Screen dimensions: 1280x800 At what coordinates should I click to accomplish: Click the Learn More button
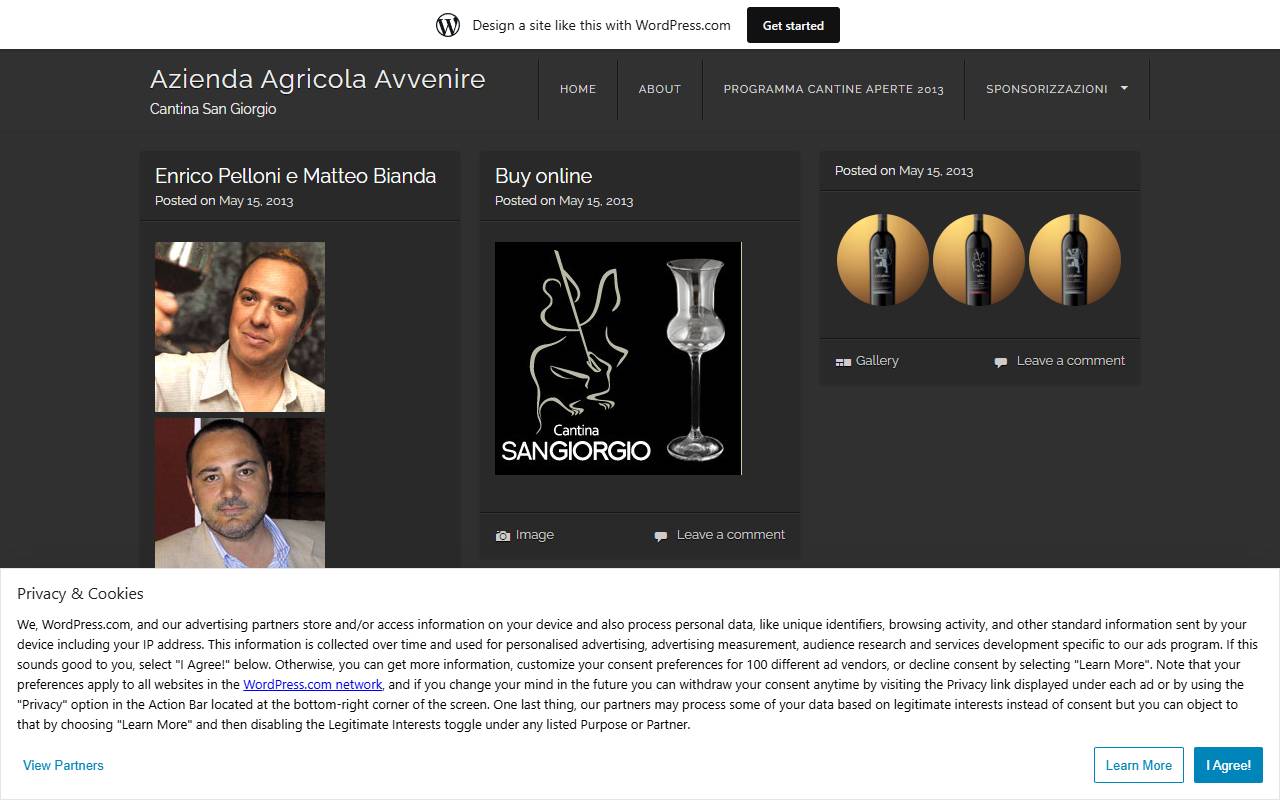pyautogui.click(x=1139, y=765)
